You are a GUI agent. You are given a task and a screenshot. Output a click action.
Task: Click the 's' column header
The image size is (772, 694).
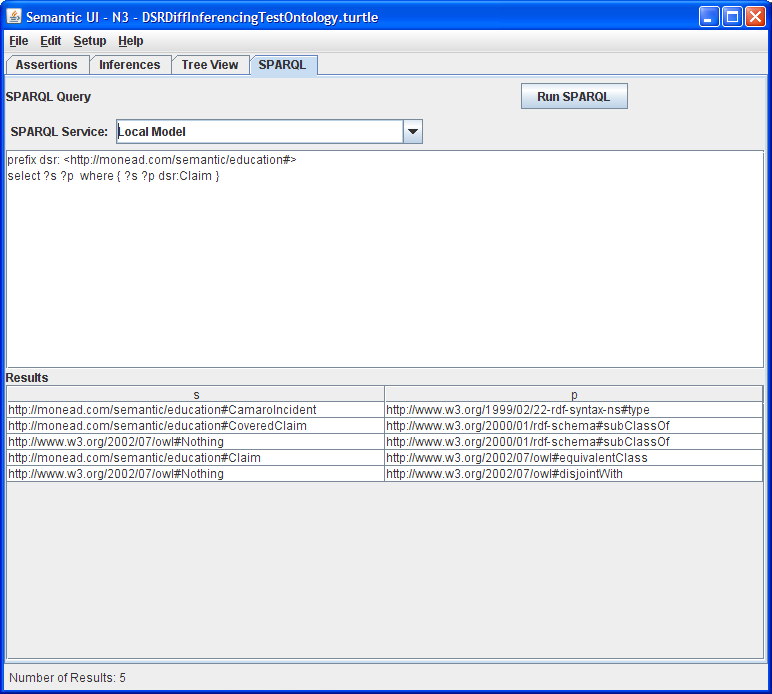click(x=196, y=394)
